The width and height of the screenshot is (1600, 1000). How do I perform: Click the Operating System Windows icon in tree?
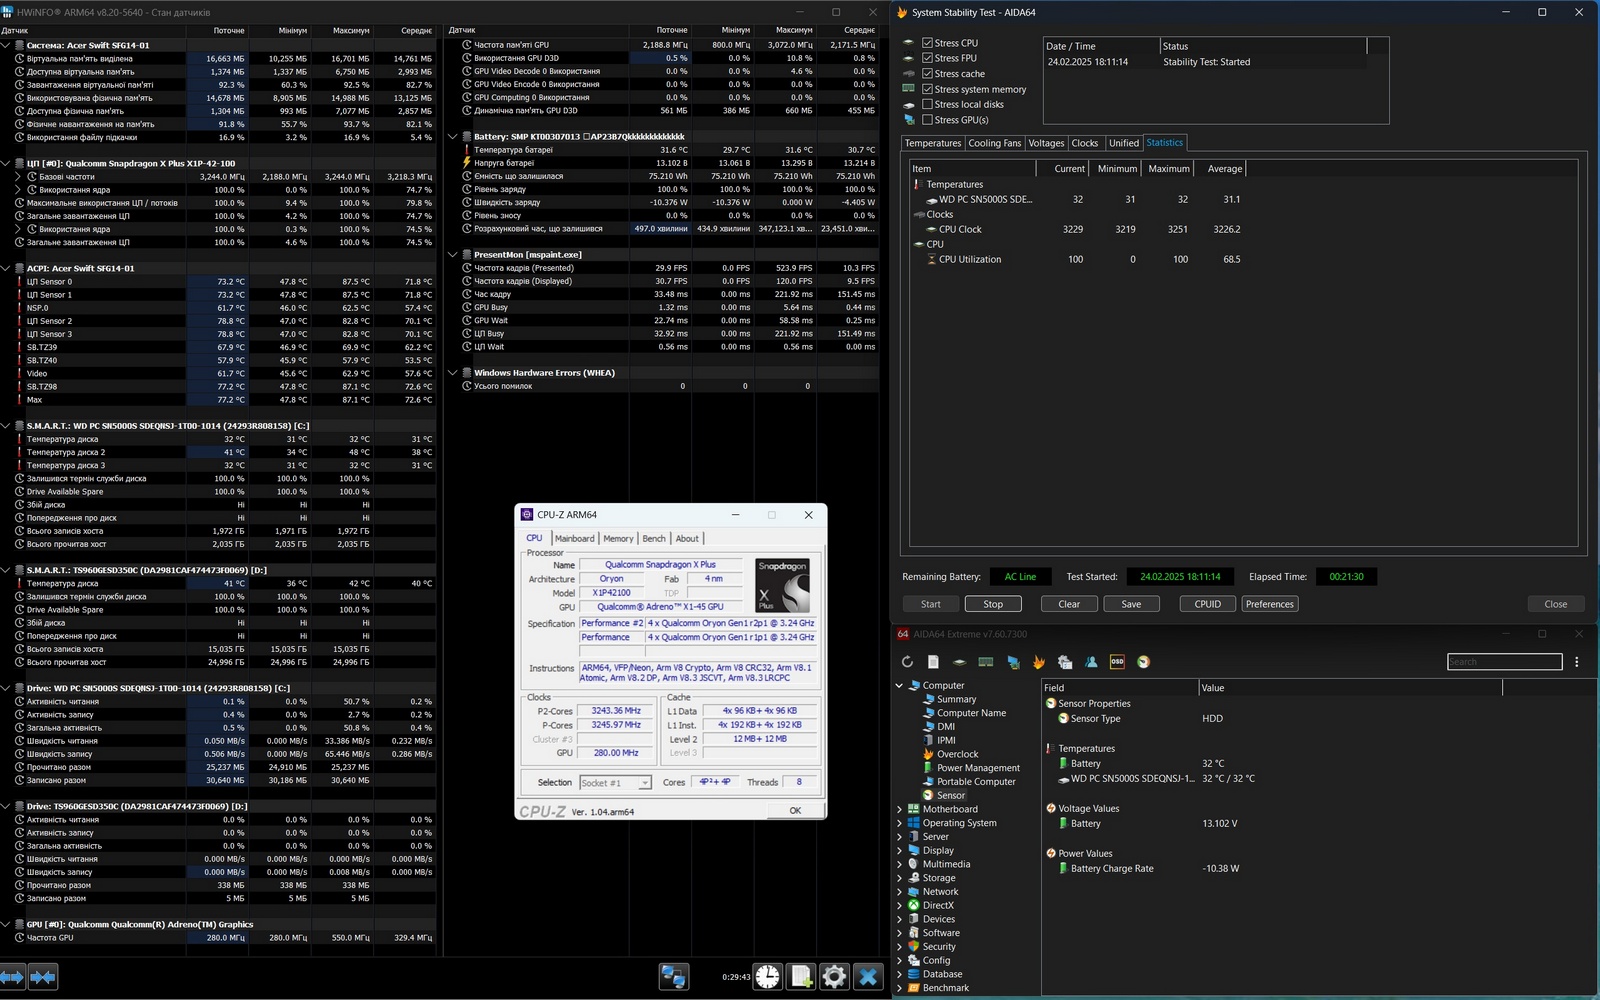click(x=914, y=823)
